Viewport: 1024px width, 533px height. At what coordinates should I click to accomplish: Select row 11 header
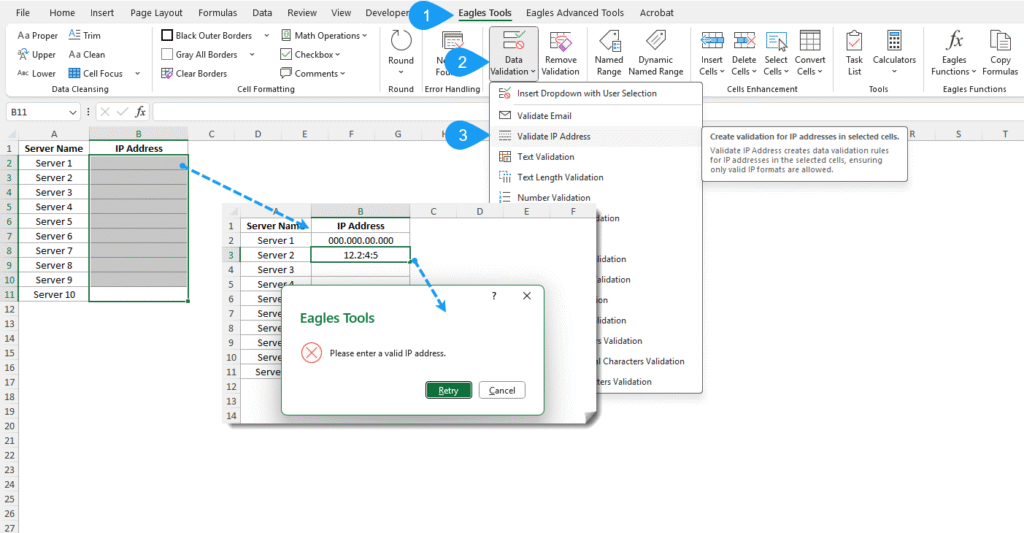9,295
